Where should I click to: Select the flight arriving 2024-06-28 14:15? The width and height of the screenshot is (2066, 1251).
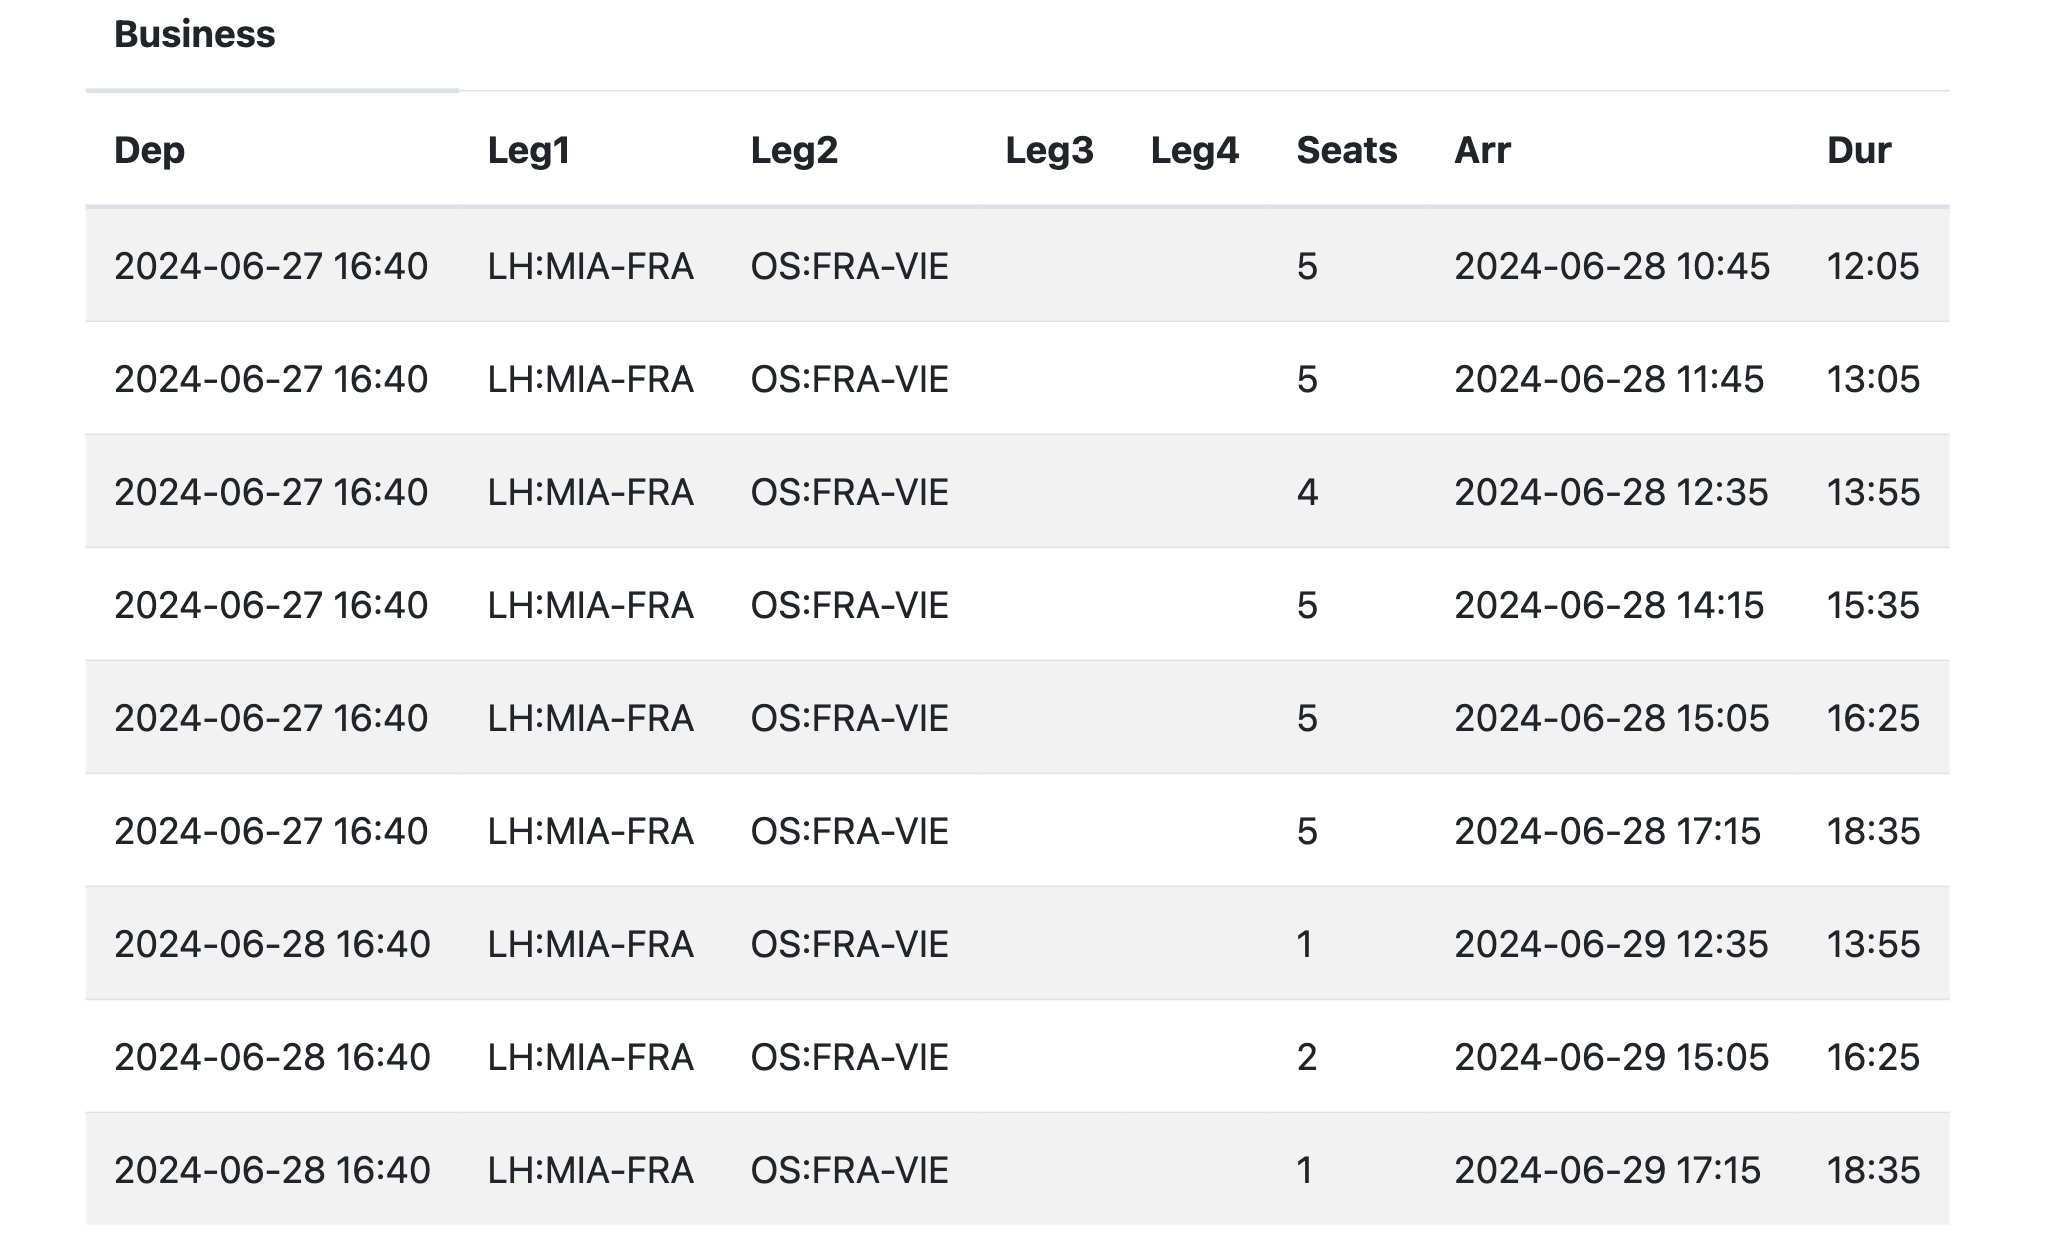pyautogui.click(x=1609, y=606)
